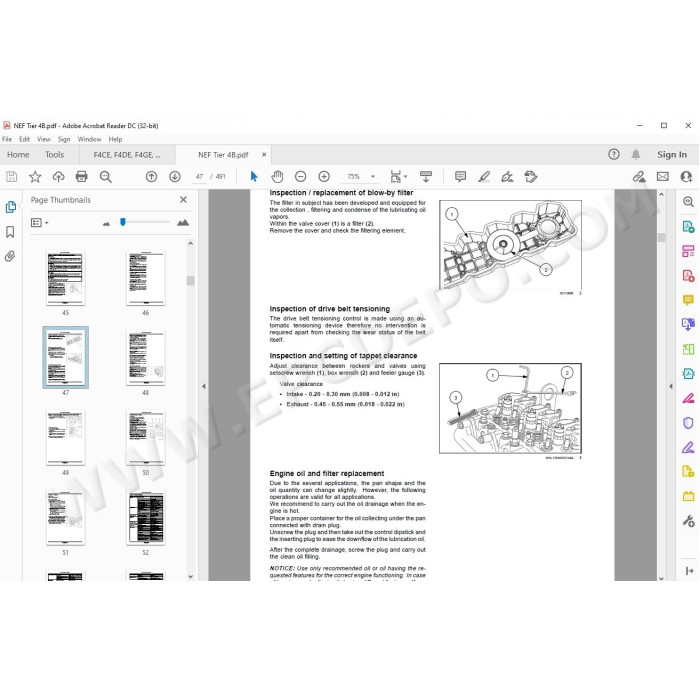Open the share with others person icon
Viewport: 700px width, 700px height.
(686, 177)
